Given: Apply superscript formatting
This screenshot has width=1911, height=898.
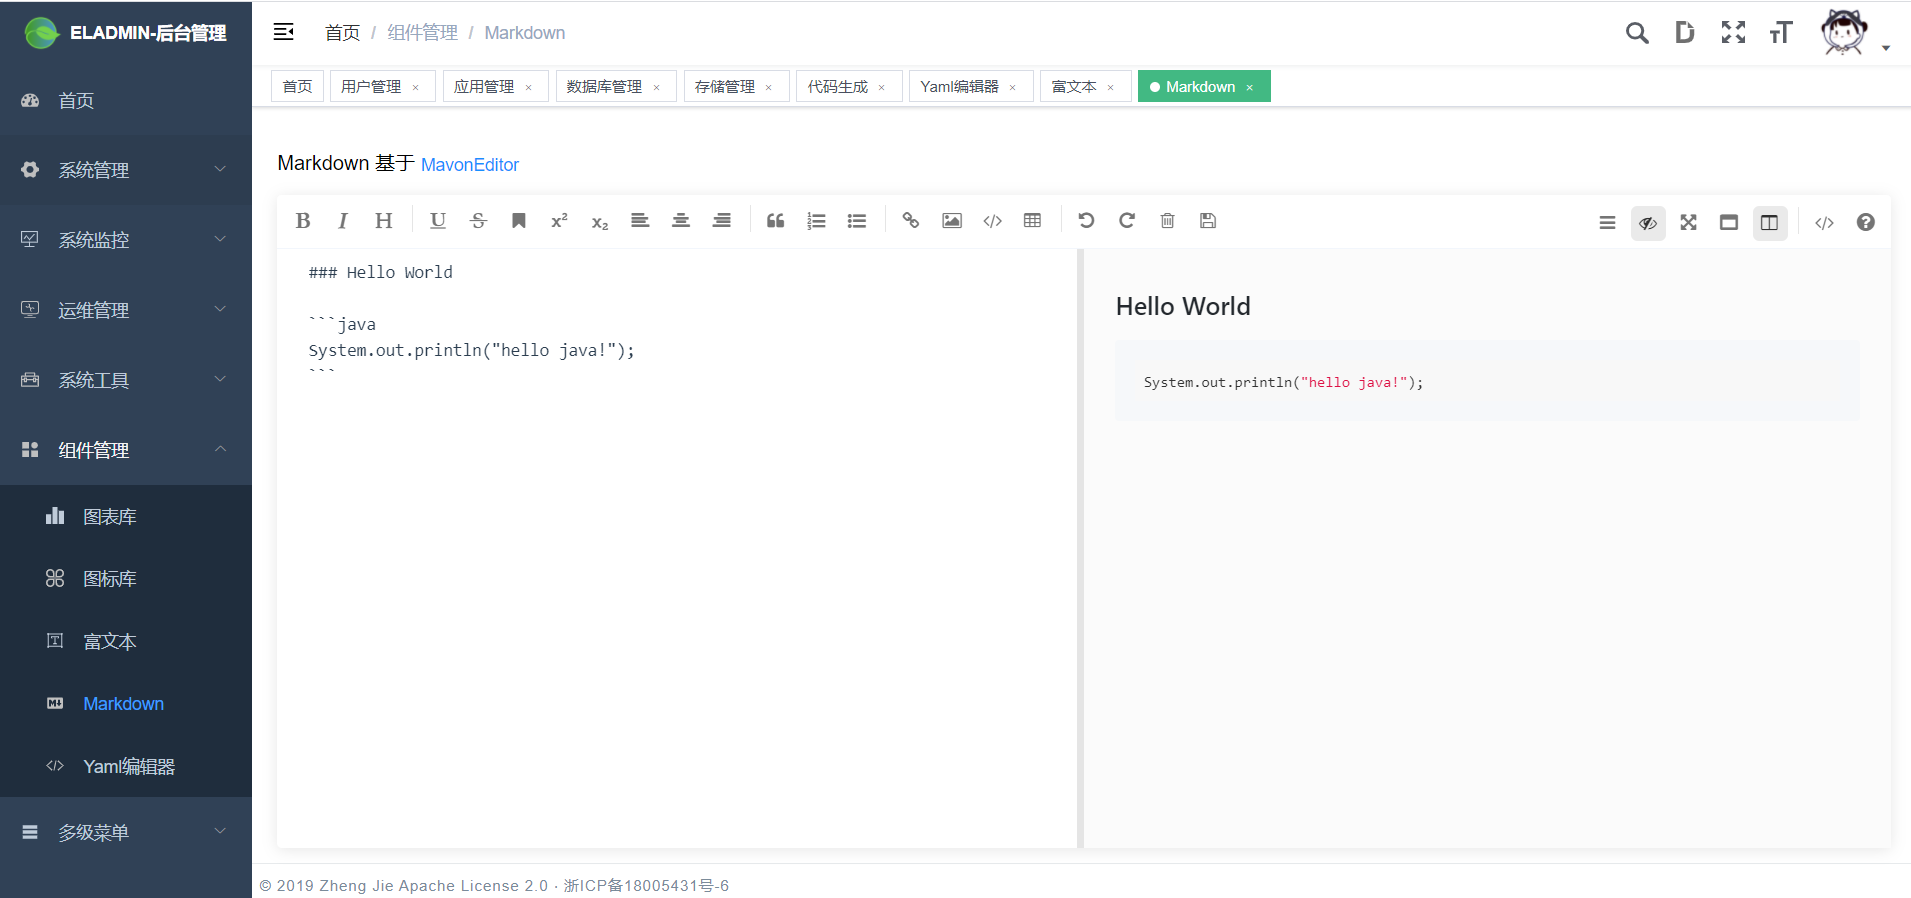Looking at the screenshot, I should click(559, 221).
